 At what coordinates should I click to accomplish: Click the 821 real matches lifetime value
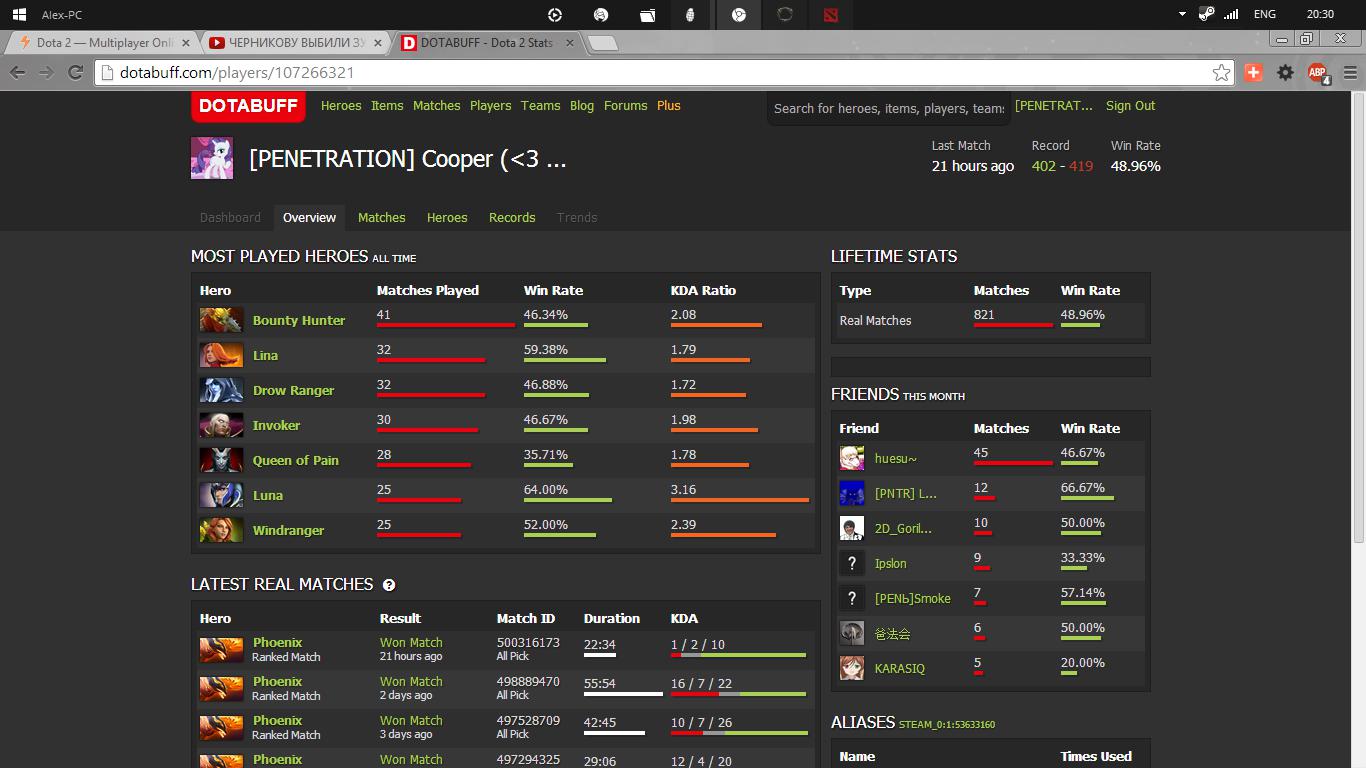984,314
